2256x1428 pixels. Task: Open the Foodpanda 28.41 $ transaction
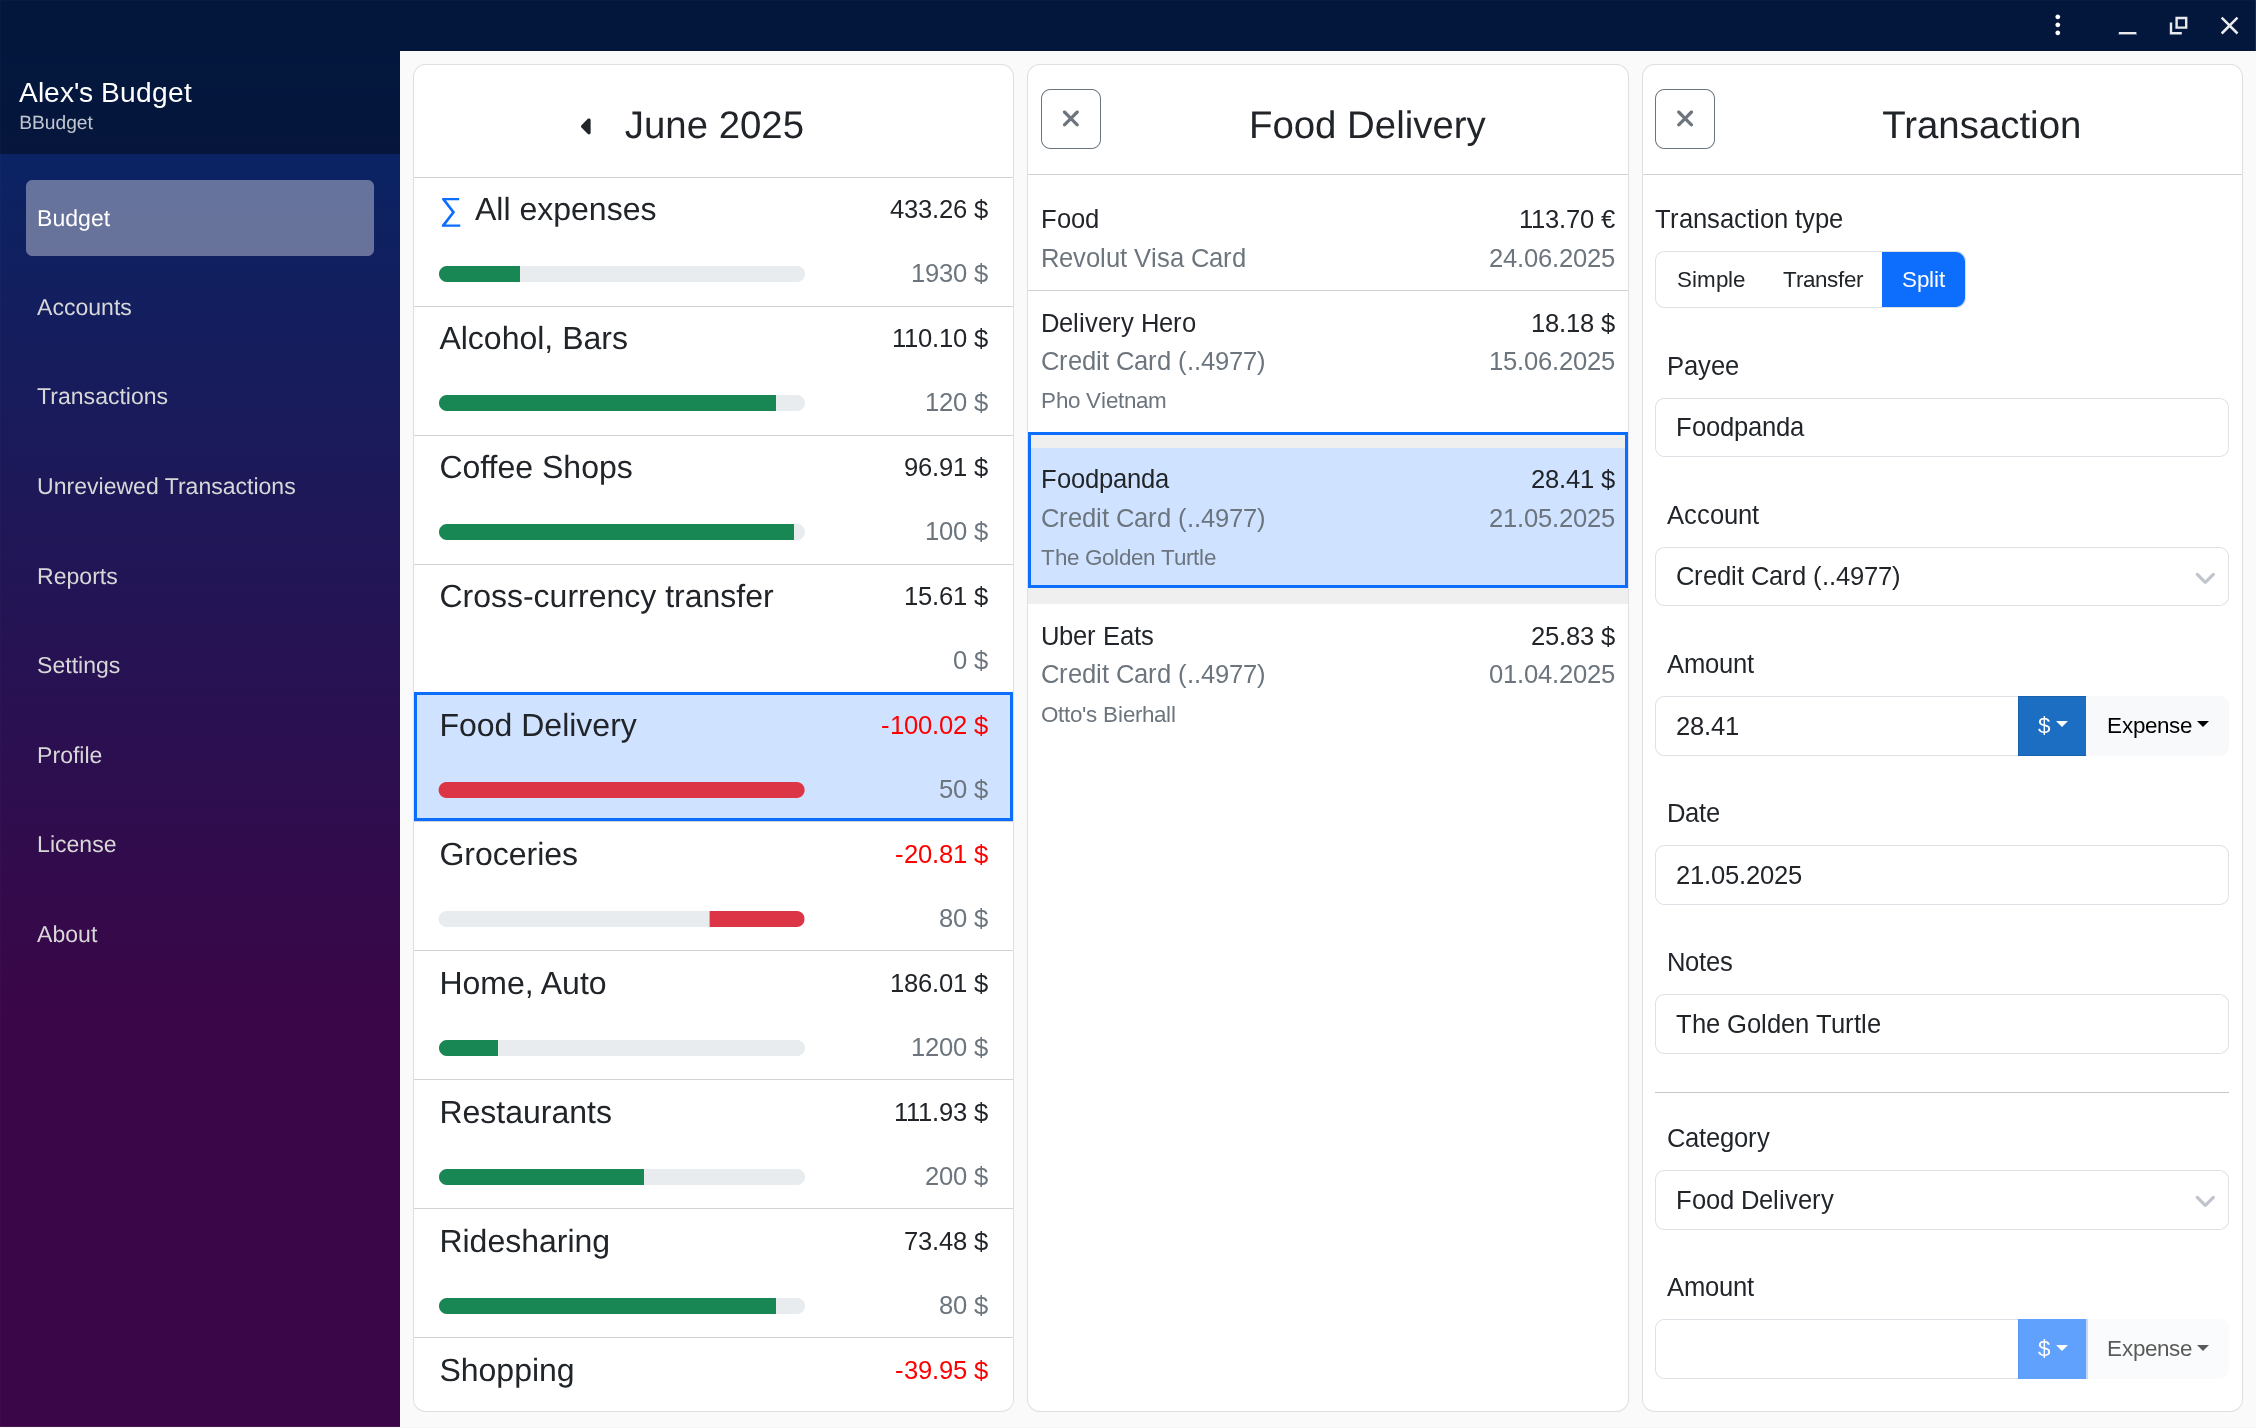[1327, 510]
